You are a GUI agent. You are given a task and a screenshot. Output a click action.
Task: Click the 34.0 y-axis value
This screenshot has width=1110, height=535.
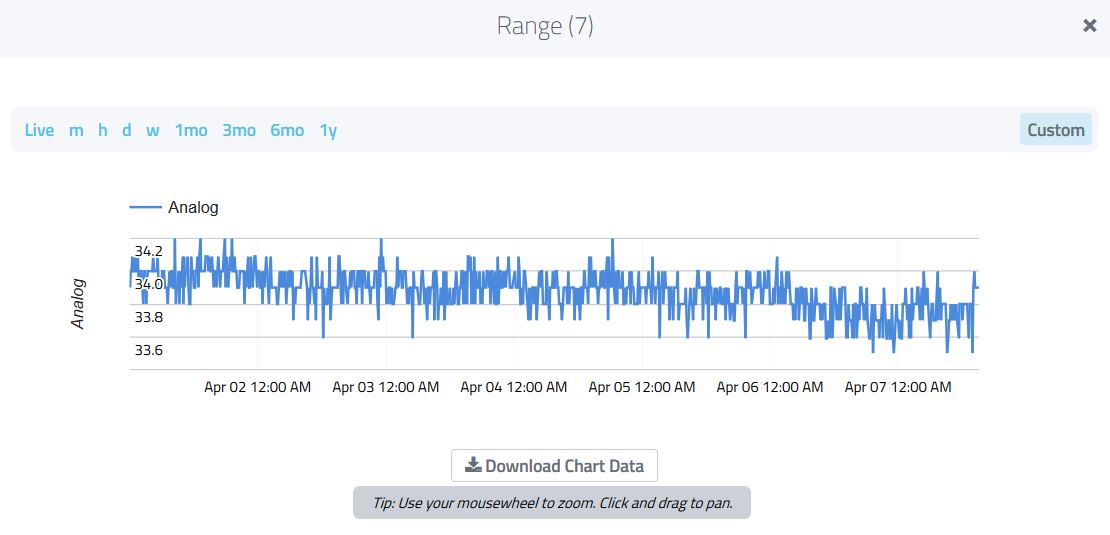pyautogui.click(x=149, y=284)
